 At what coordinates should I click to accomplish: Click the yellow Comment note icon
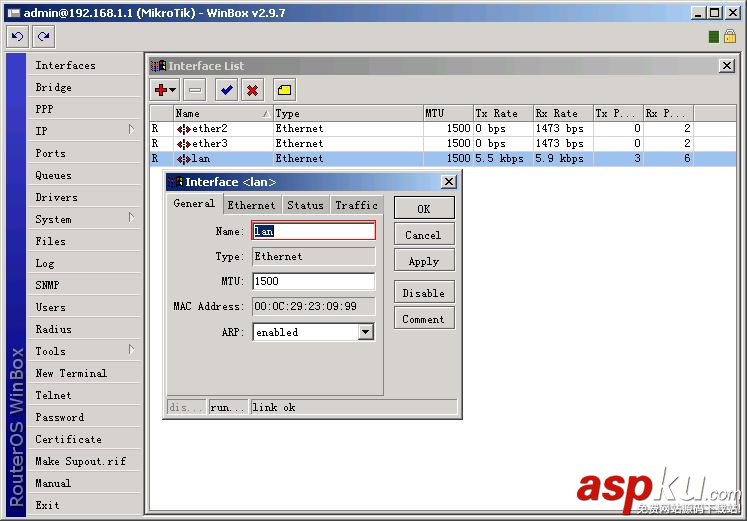pos(284,90)
